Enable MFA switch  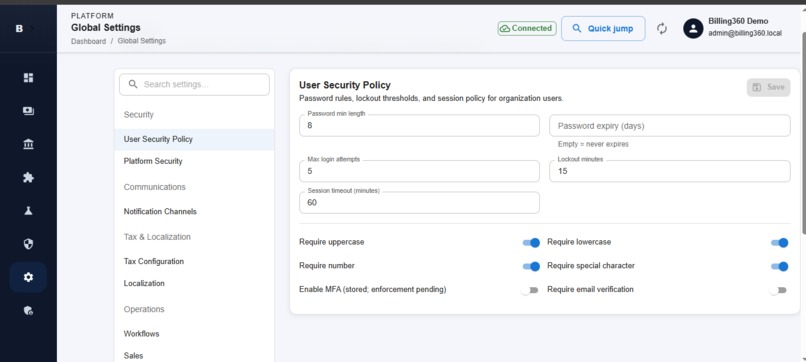tap(529, 290)
